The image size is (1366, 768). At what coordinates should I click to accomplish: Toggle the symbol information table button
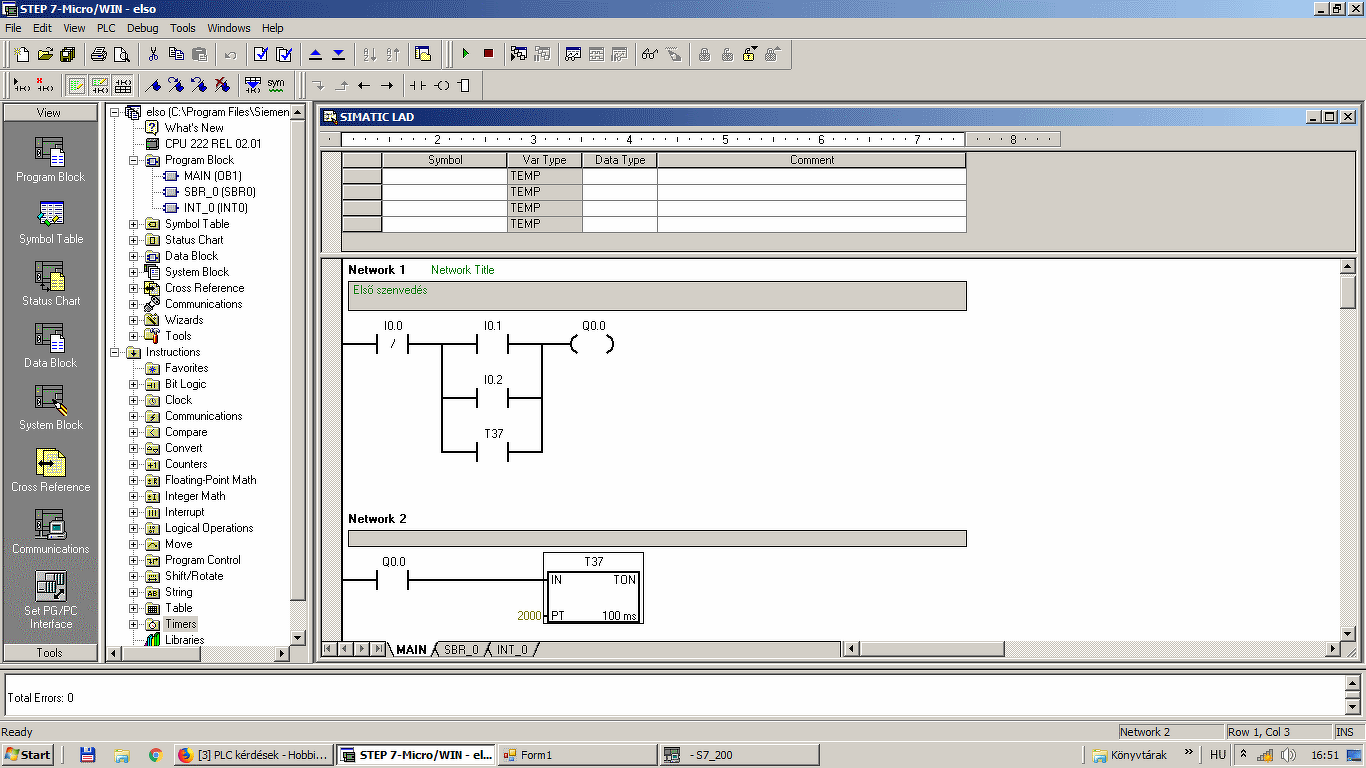pyautogui.click(x=122, y=85)
